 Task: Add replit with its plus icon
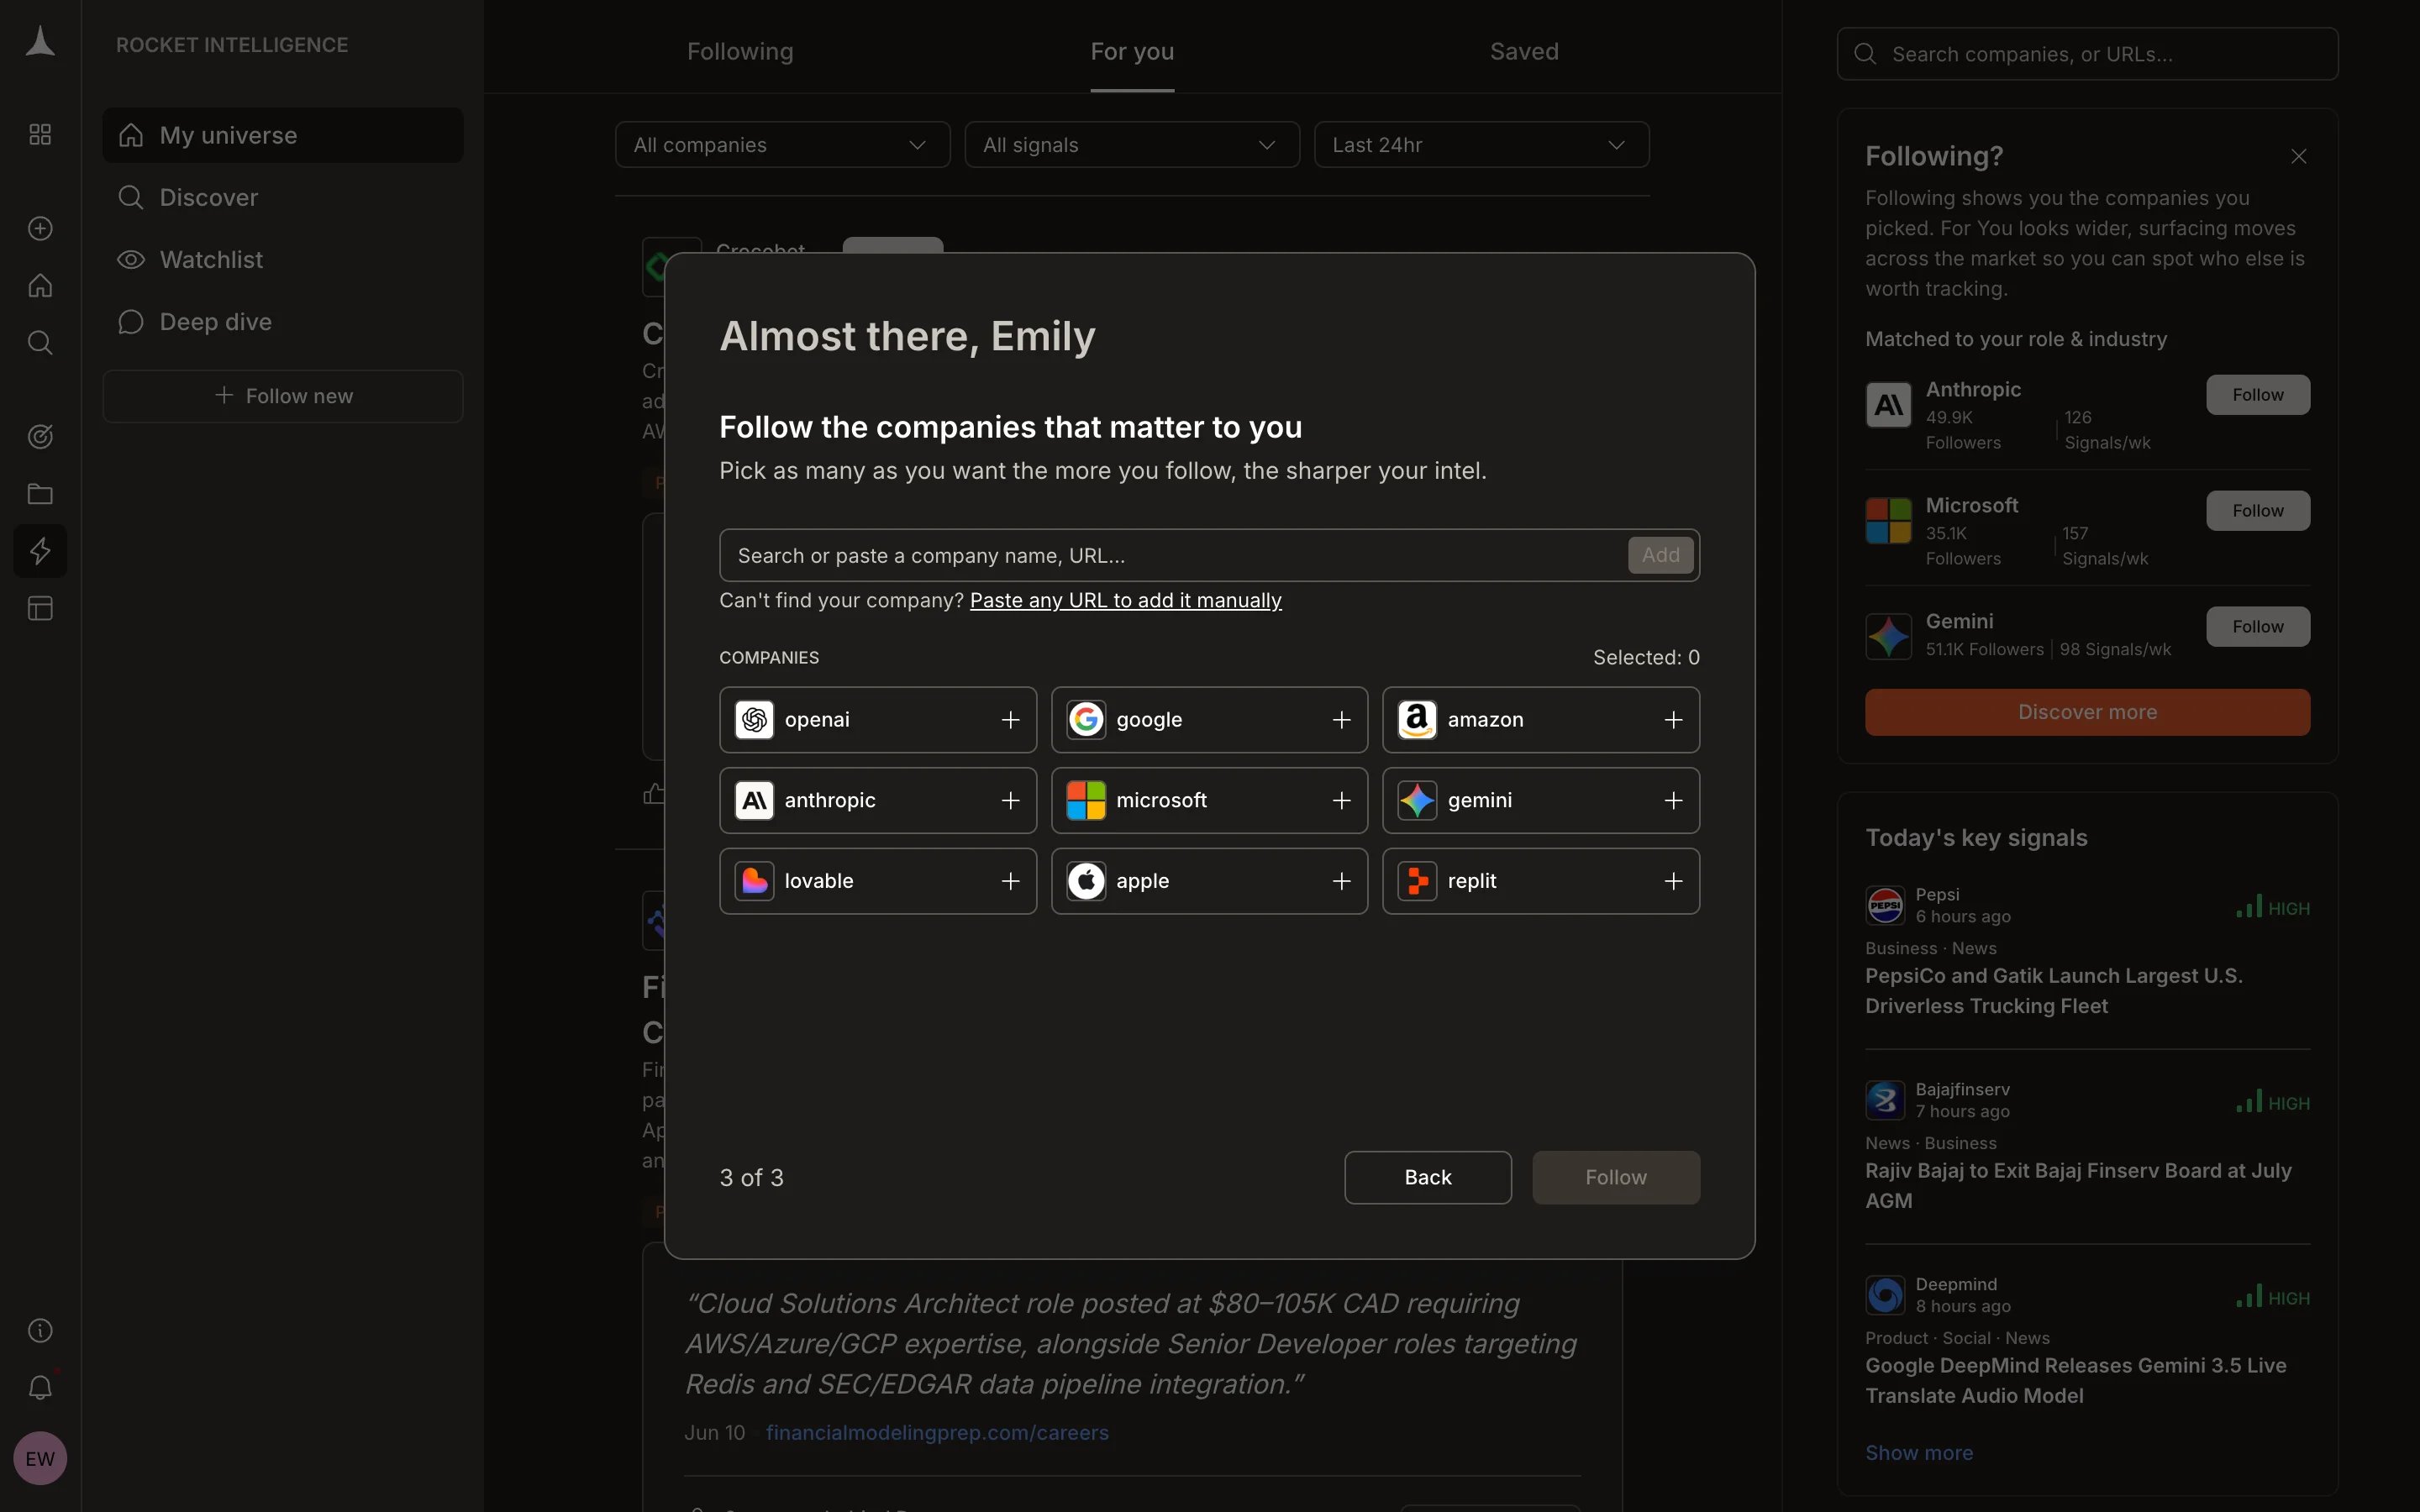[1673, 881]
